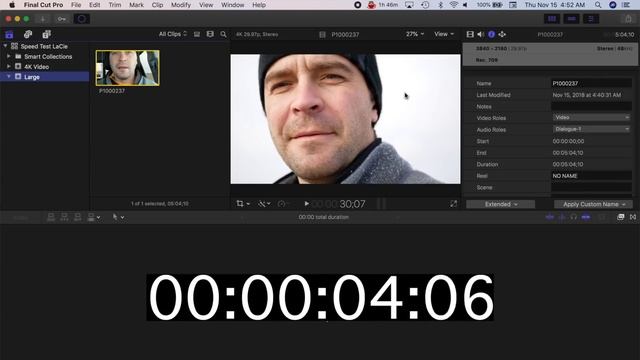The width and height of the screenshot is (640, 360).
Task: Collapse the Speed Test LaCie library
Action: [5, 46]
